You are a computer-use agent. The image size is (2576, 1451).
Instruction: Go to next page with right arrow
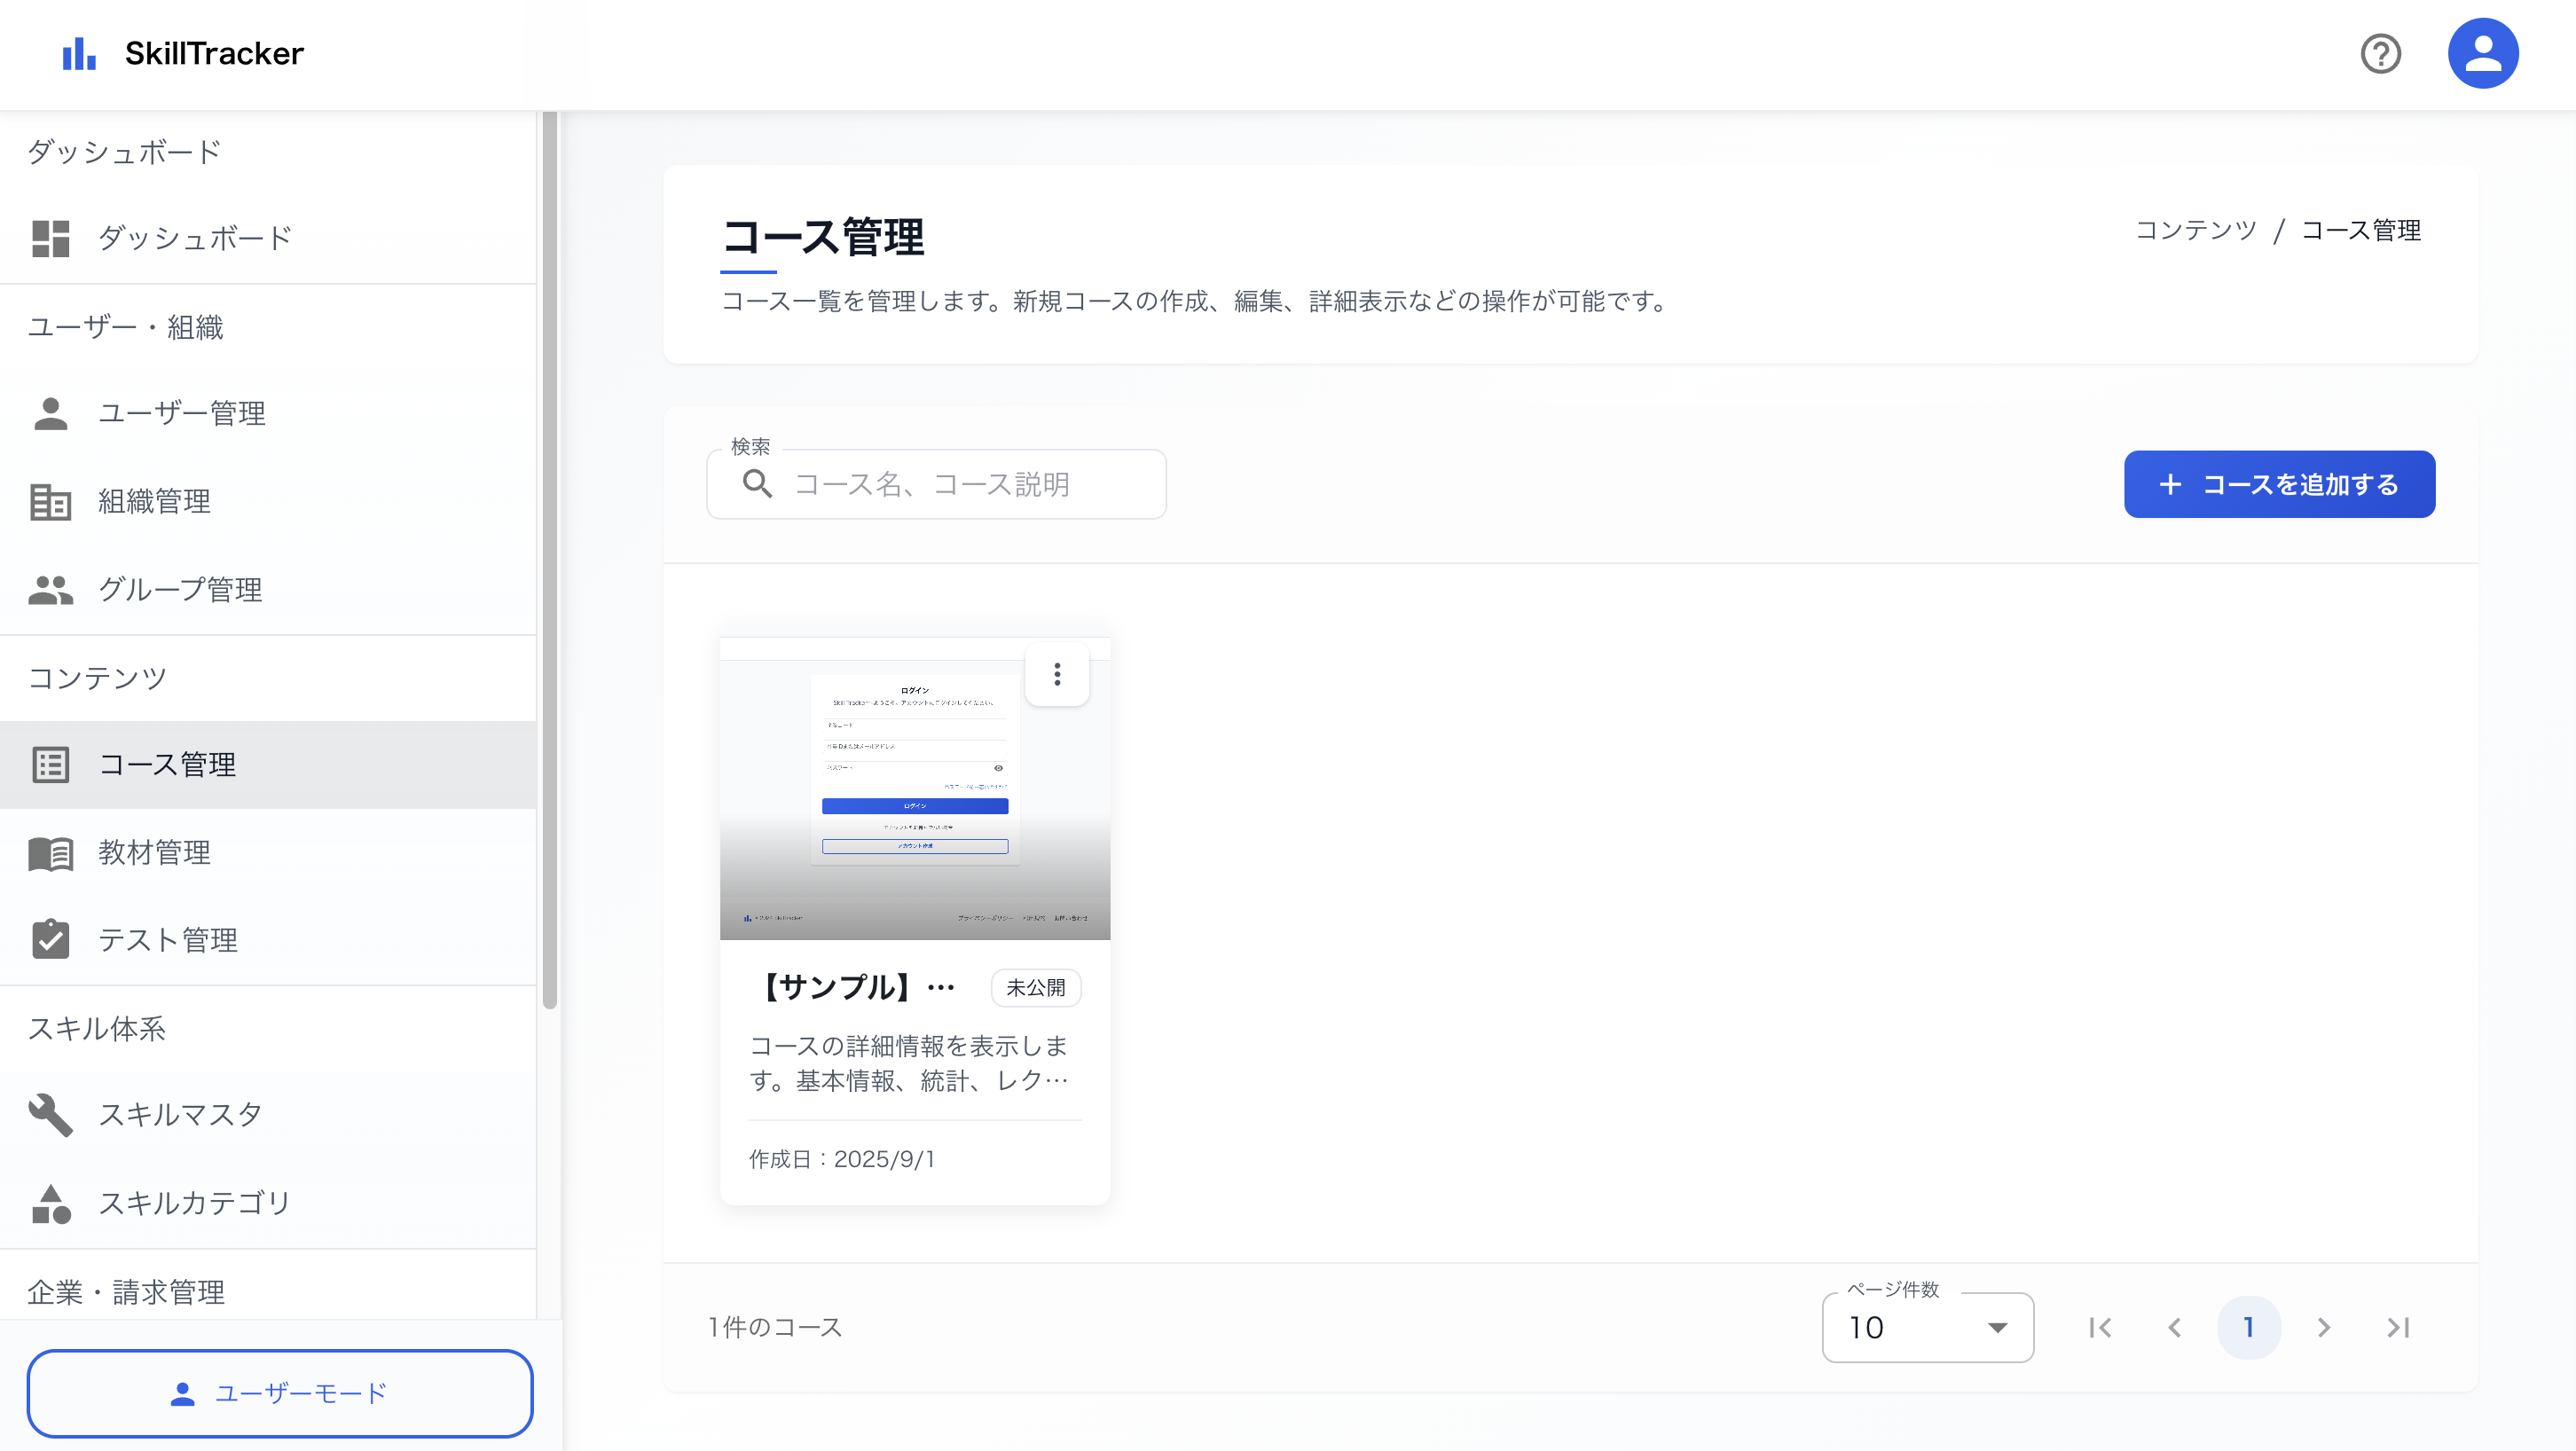(x=2323, y=1327)
